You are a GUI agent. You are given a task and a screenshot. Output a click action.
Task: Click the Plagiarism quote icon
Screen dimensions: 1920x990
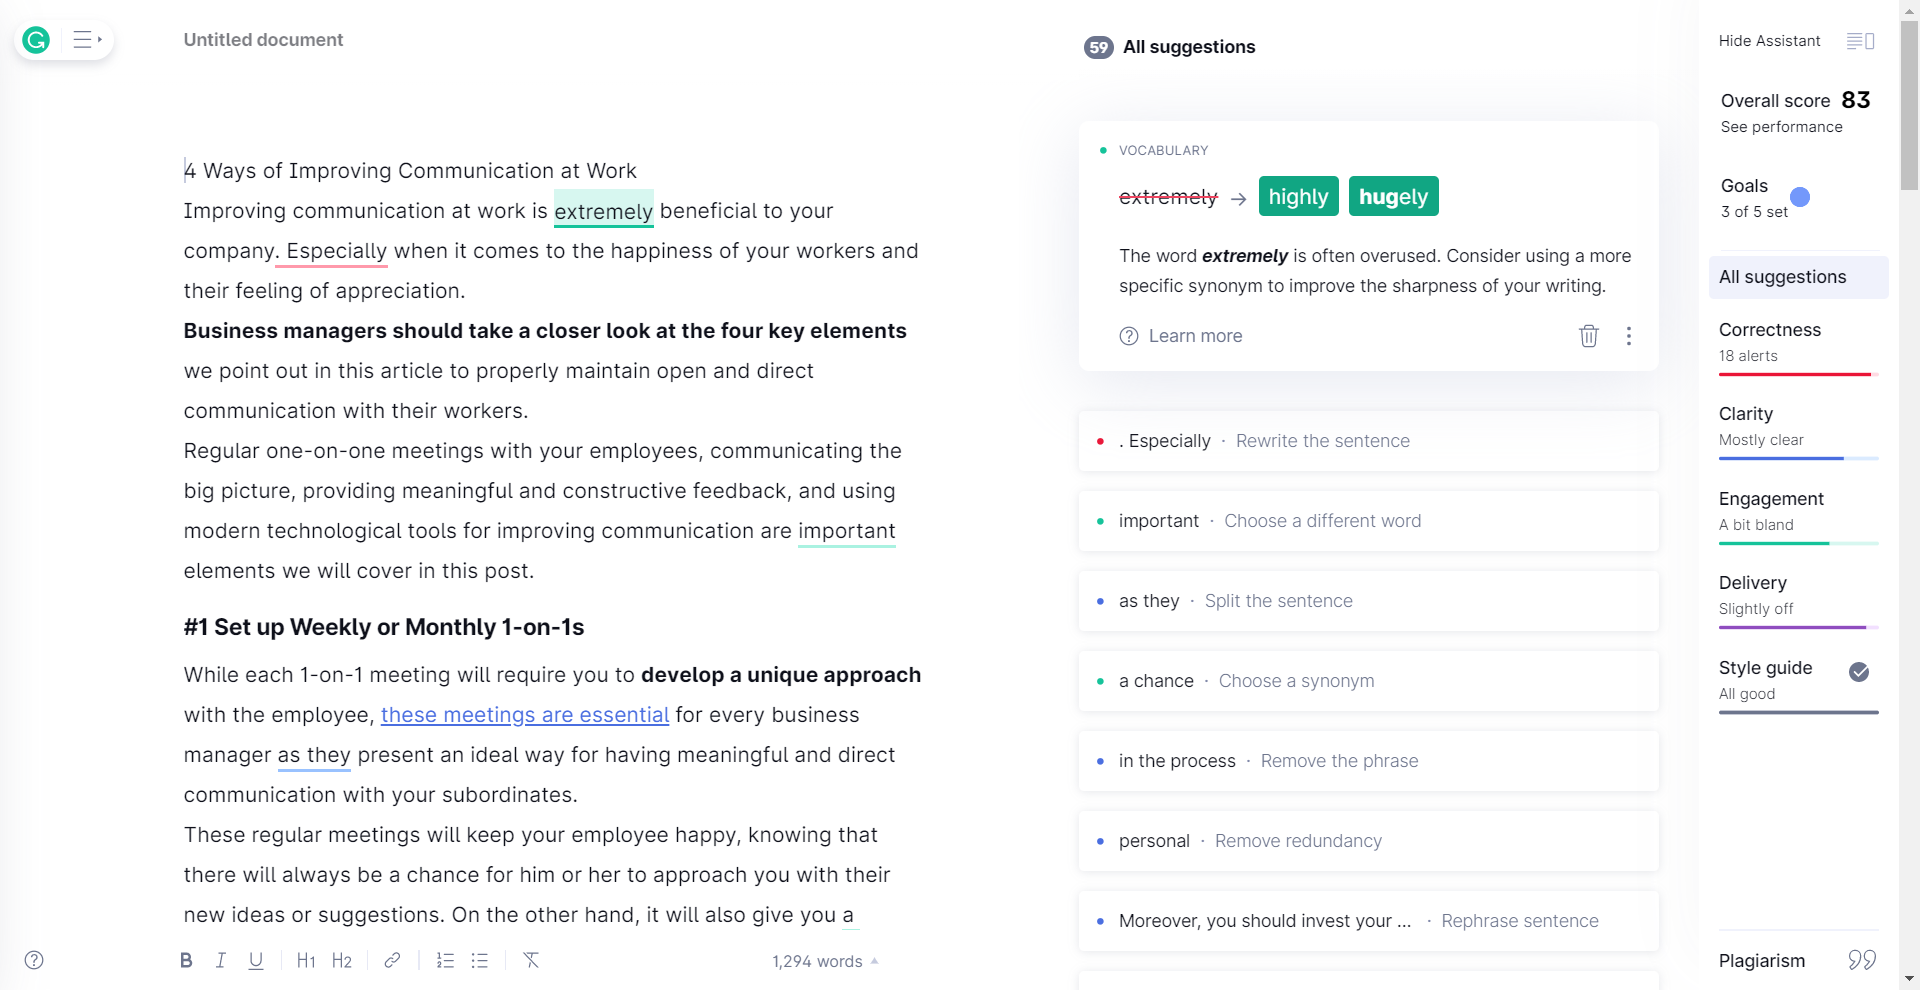click(x=1861, y=960)
